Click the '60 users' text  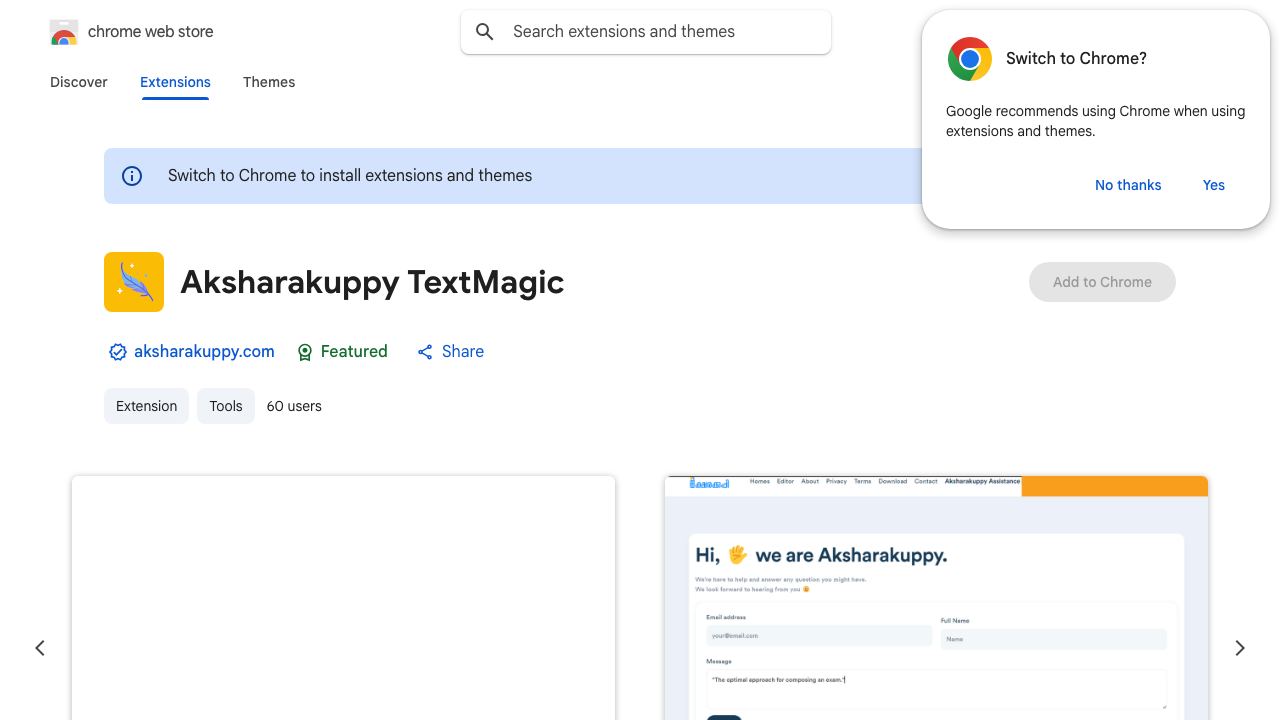pyautogui.click(x=294, y=406)
